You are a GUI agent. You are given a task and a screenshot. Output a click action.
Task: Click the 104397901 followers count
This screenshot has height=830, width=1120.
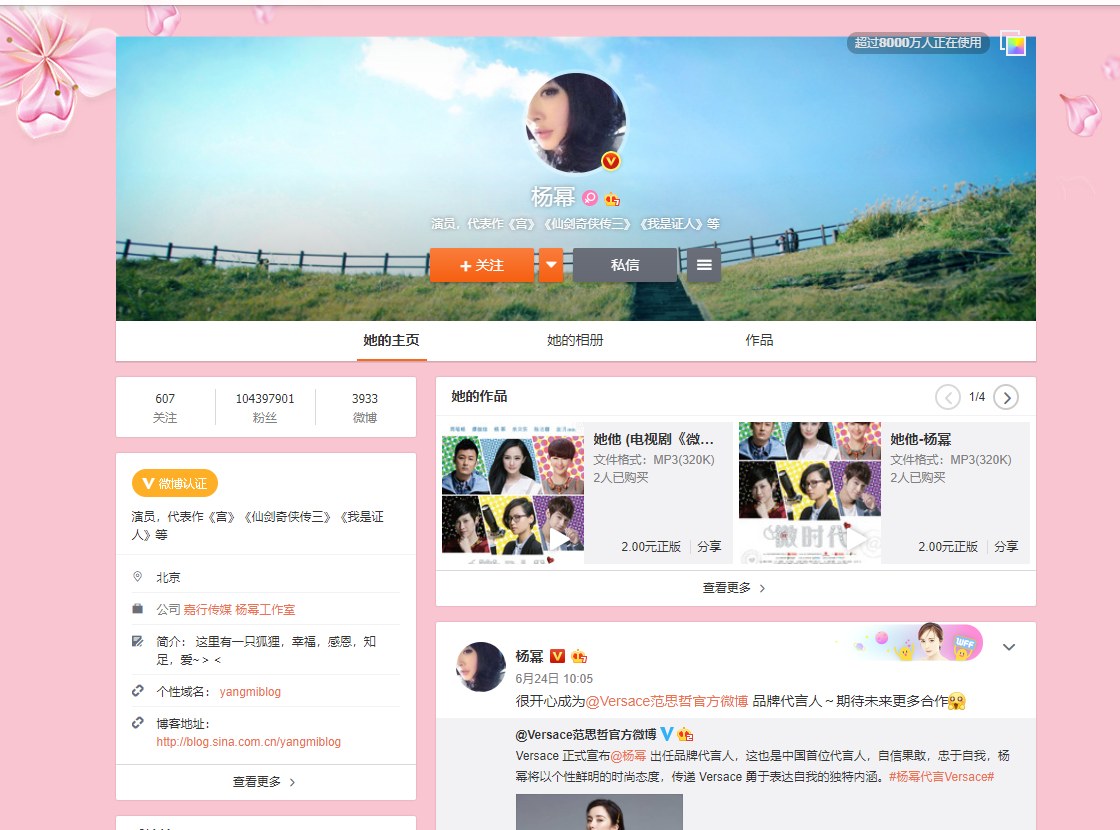(265, 398)
